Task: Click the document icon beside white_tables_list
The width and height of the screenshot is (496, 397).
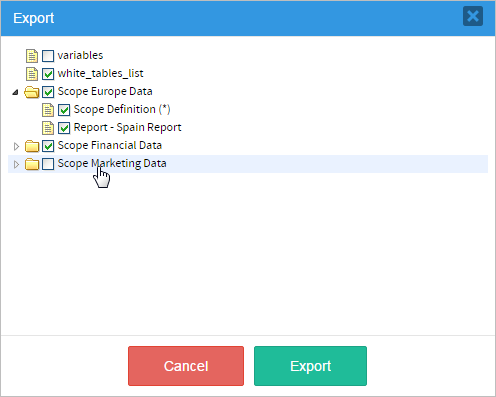Action: 32,74
